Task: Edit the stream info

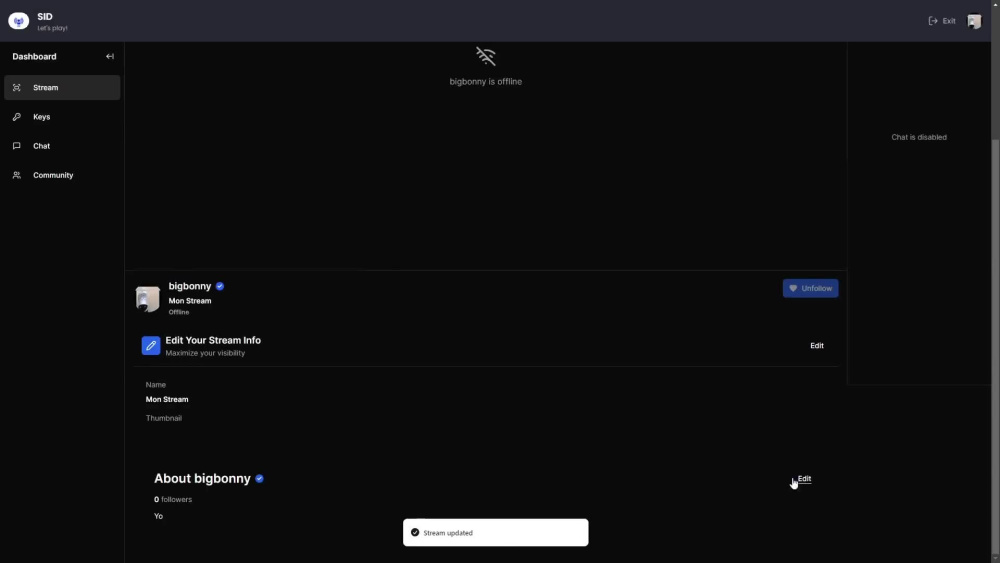Action: click(x=817, y=346)
